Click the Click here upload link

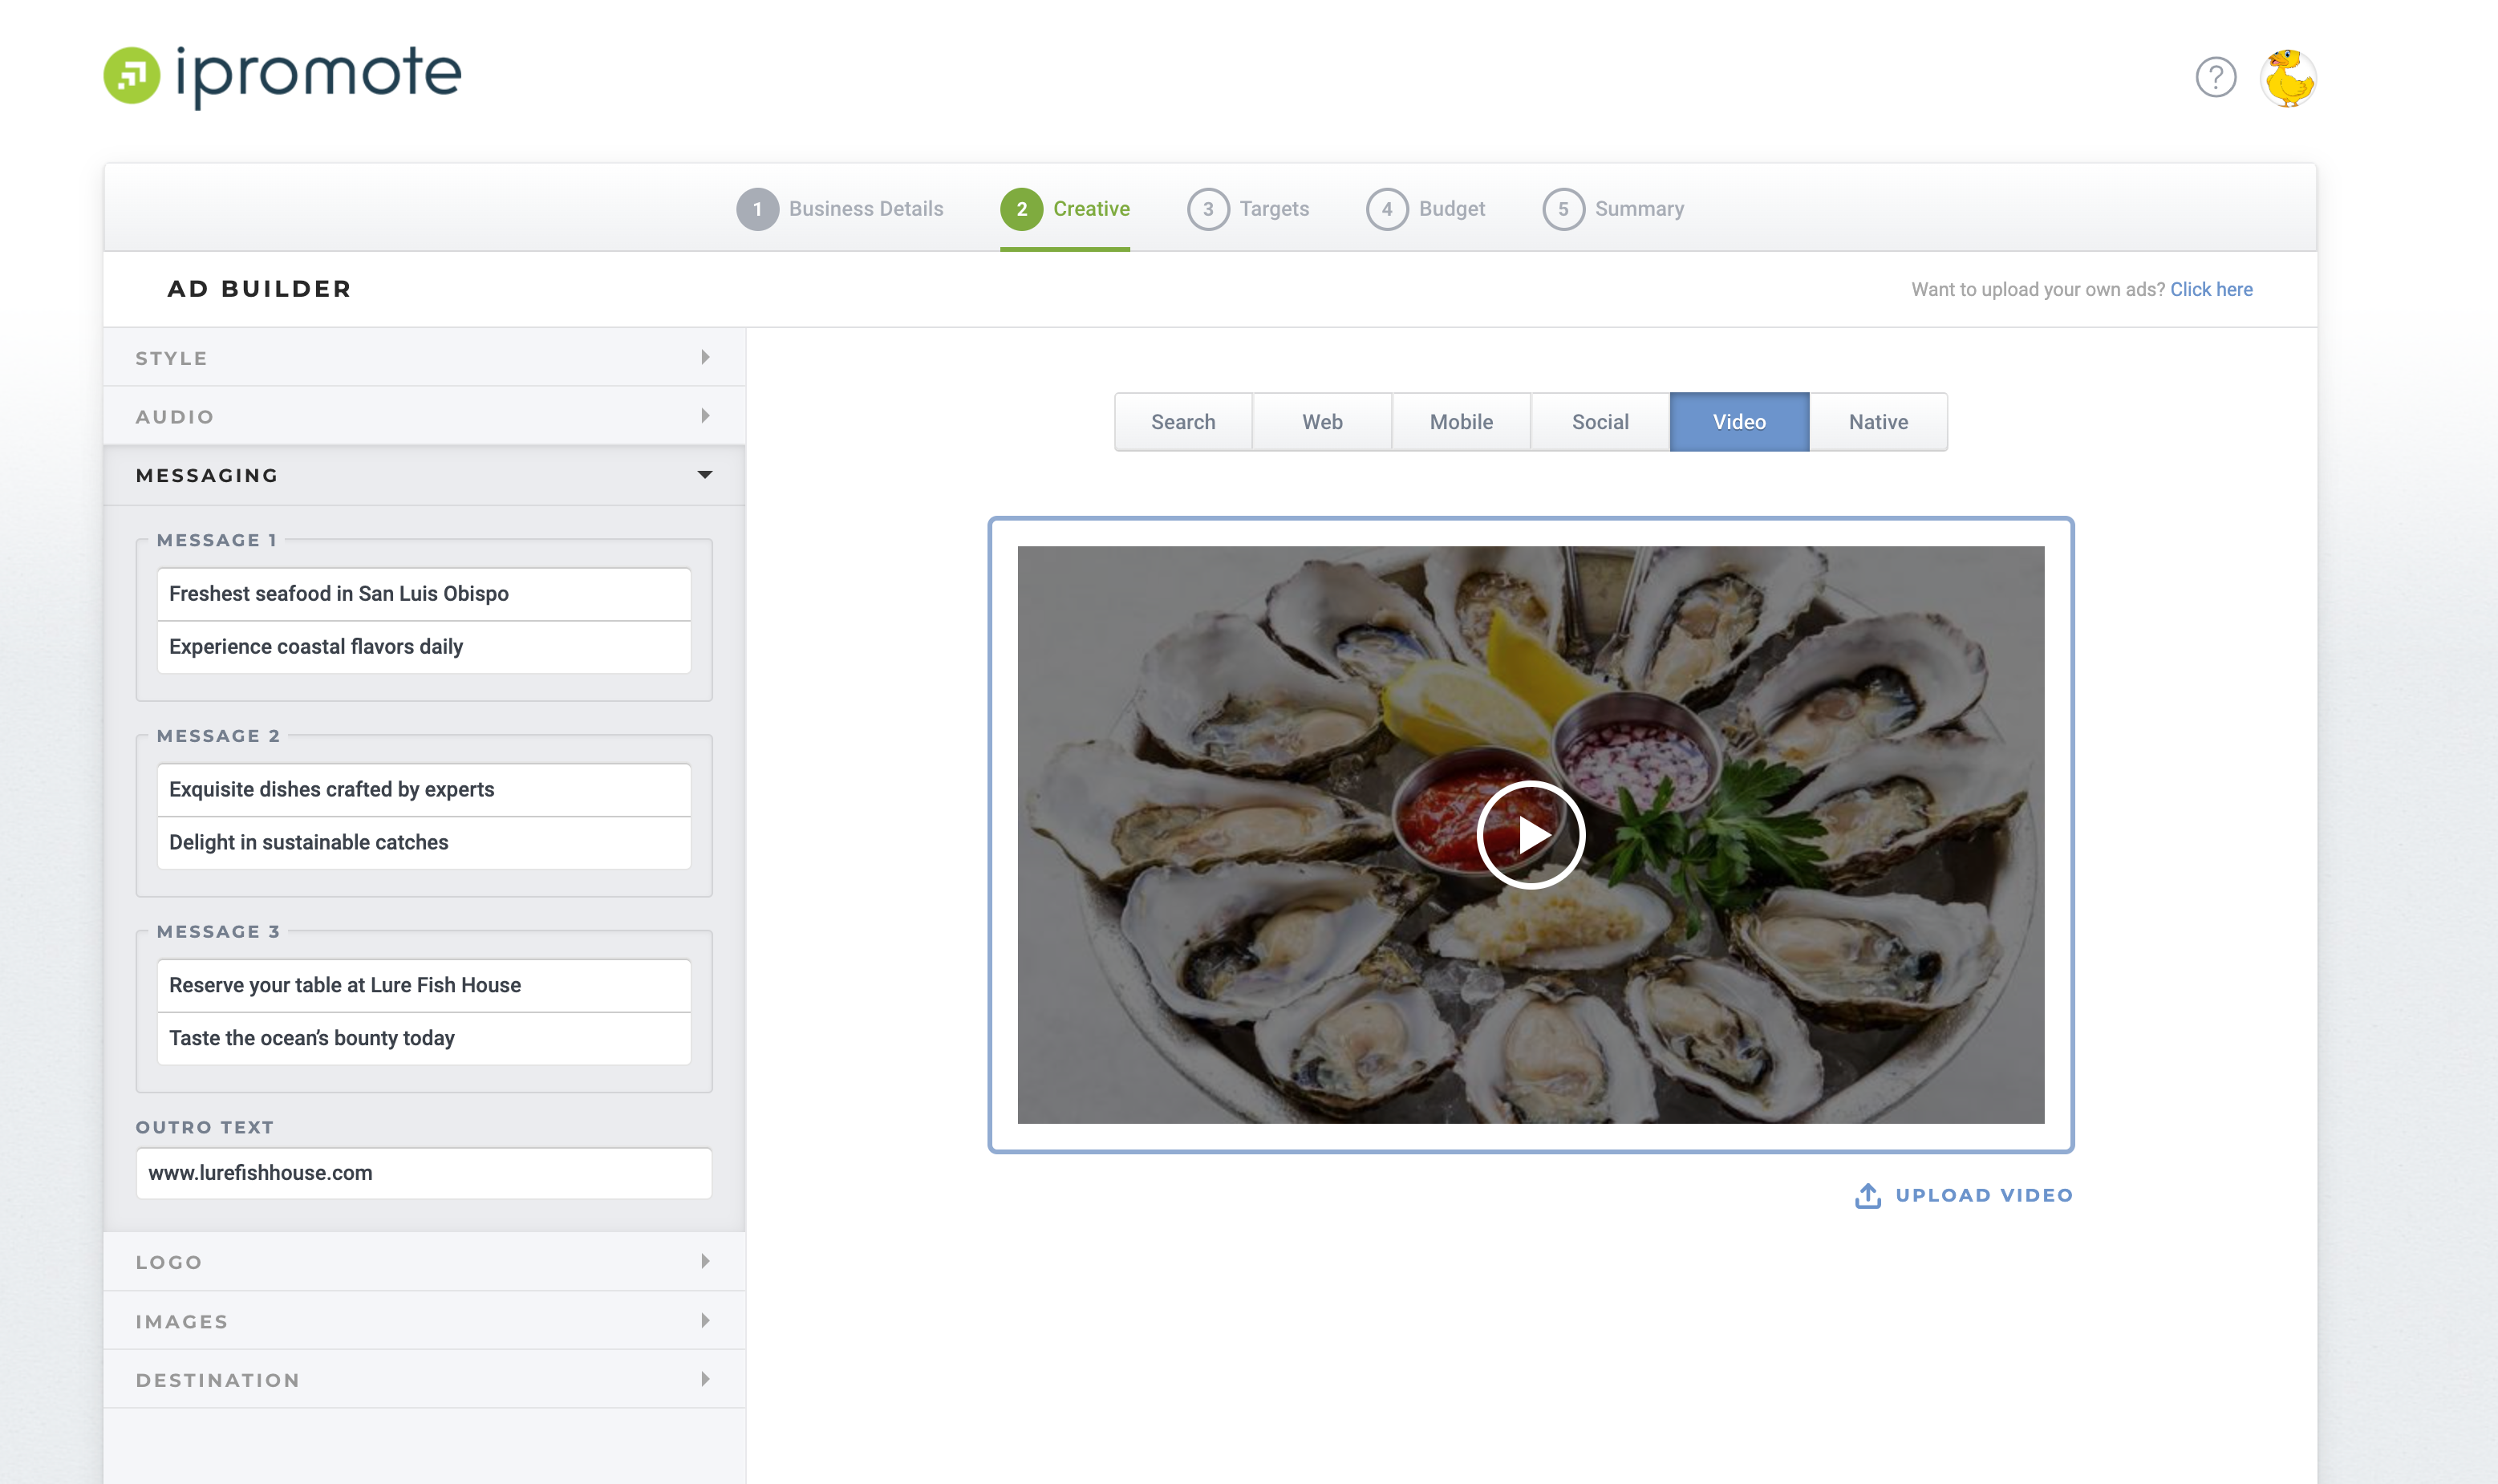[x=2211, y=289]
